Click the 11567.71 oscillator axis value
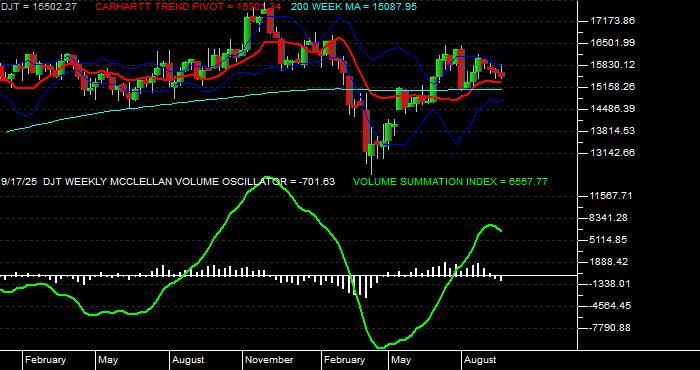The width and height of the screenshot is (700, 370). 612,196
